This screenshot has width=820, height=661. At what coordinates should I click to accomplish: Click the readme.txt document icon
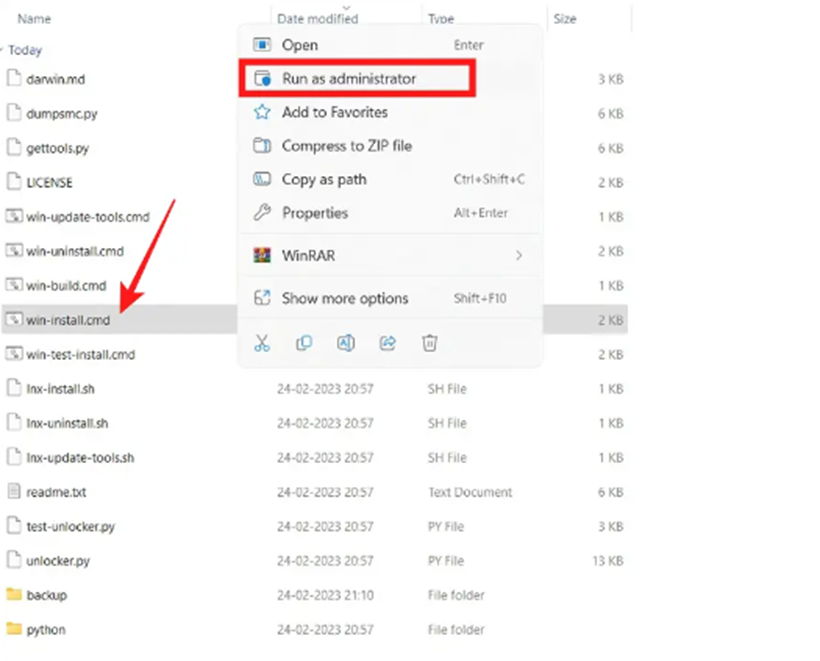pyautogui.click(x=14, y=492)
